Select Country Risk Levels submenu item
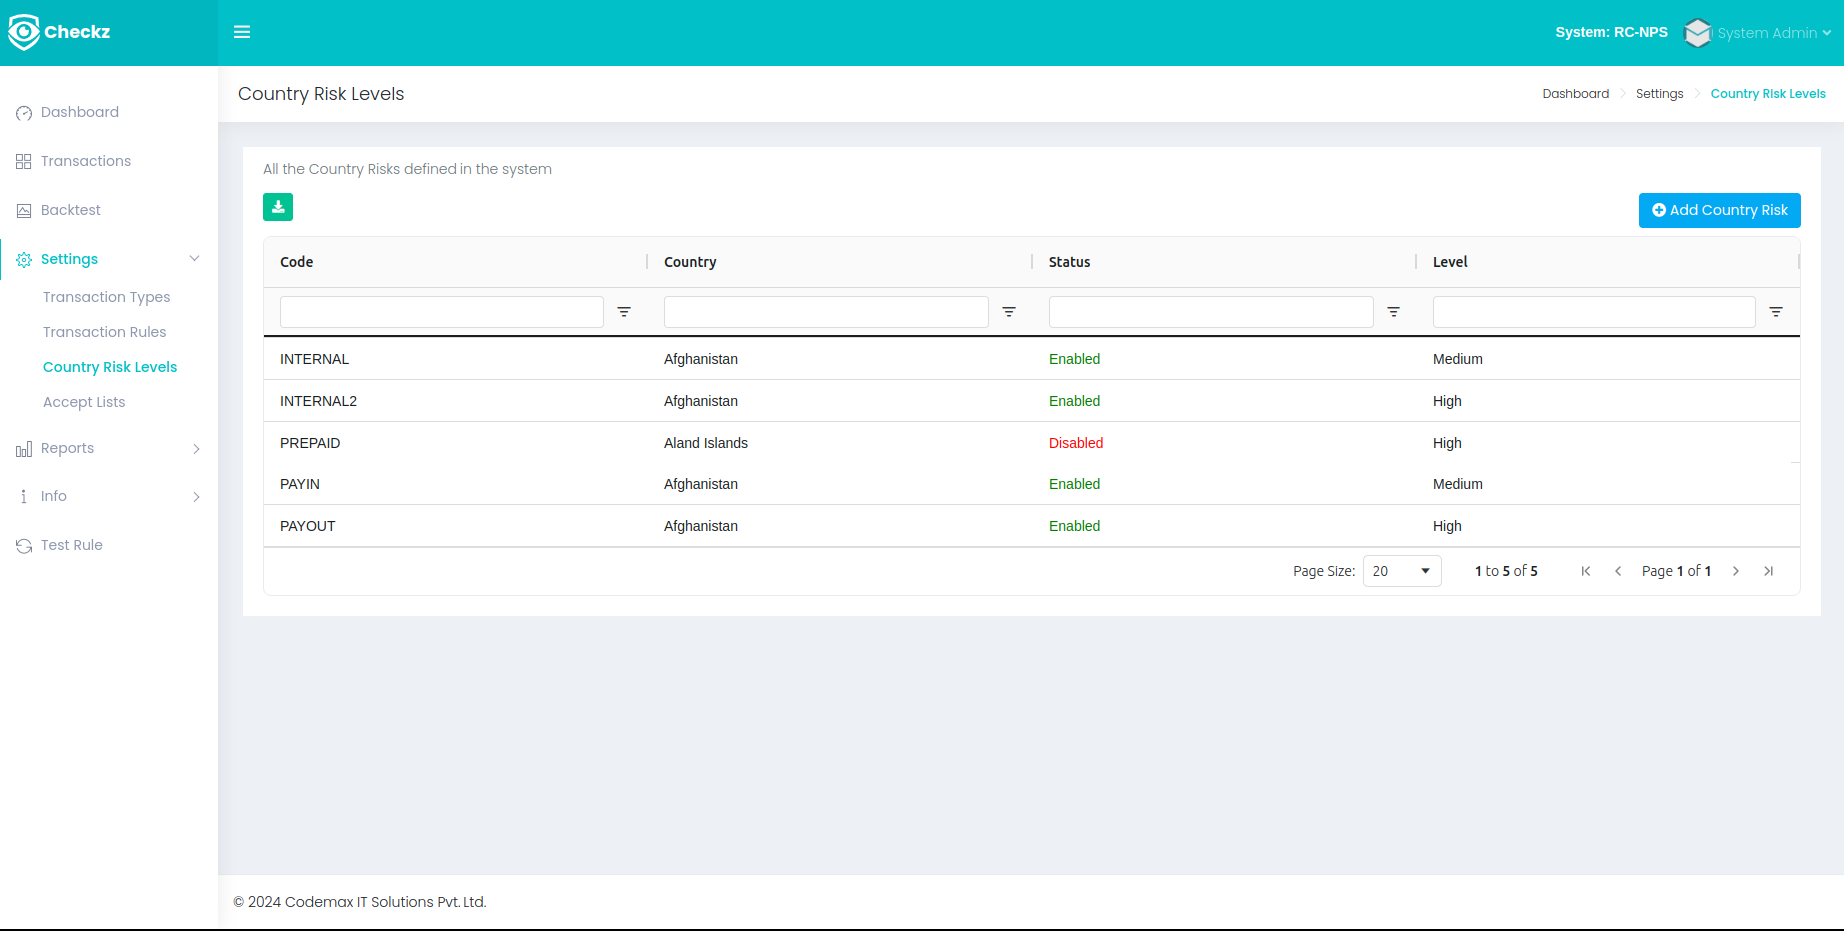The width and height of the screenshot is (1844, 931). (x=110, y=367)
